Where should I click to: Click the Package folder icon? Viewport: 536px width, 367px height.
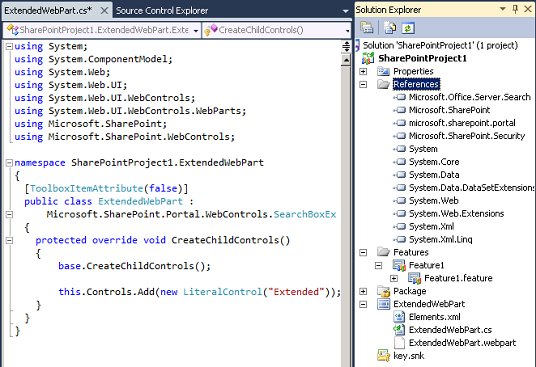383,291
